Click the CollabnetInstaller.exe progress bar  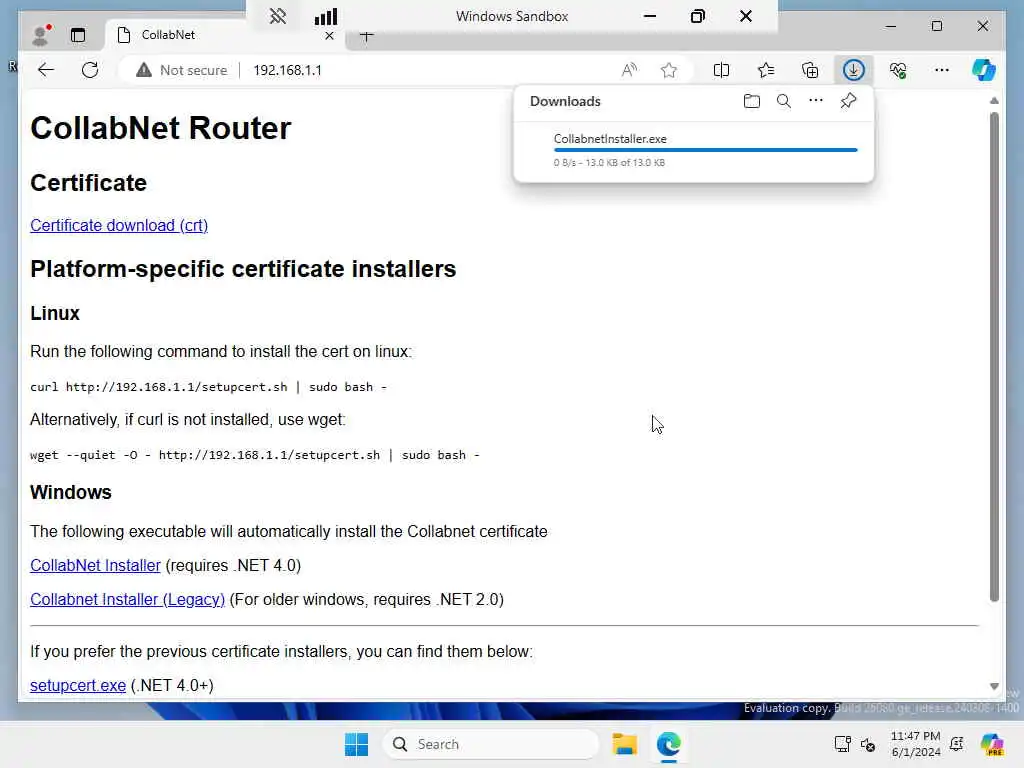(x=705, y=150)
